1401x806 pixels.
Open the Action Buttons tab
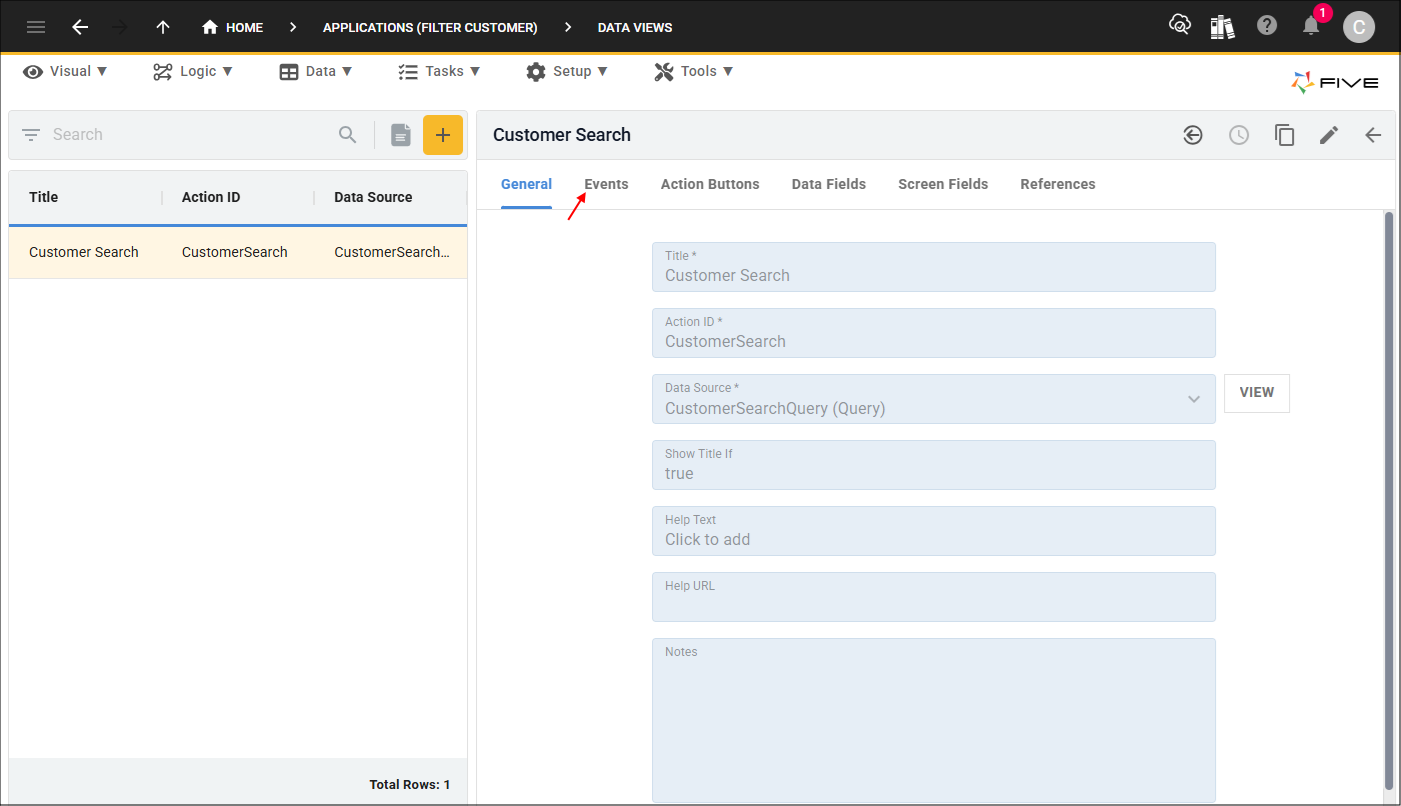710,184
